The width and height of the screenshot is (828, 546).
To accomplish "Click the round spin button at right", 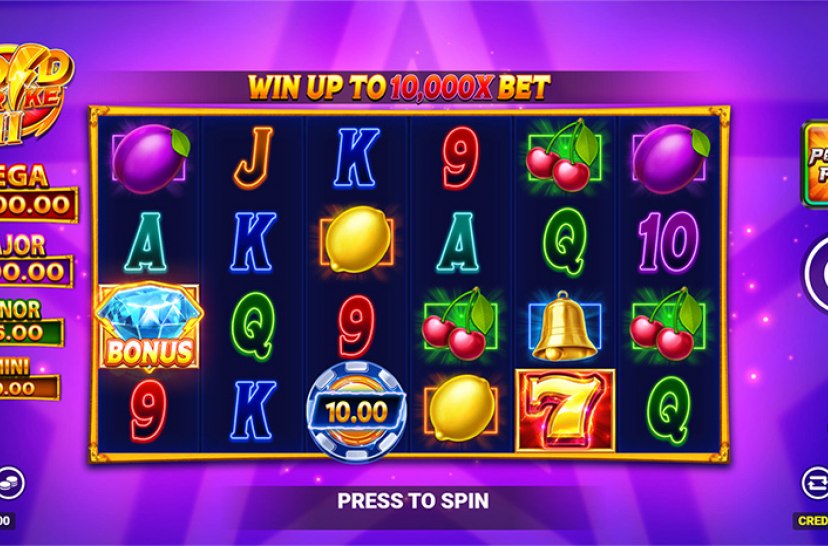I will pos(815,274).
